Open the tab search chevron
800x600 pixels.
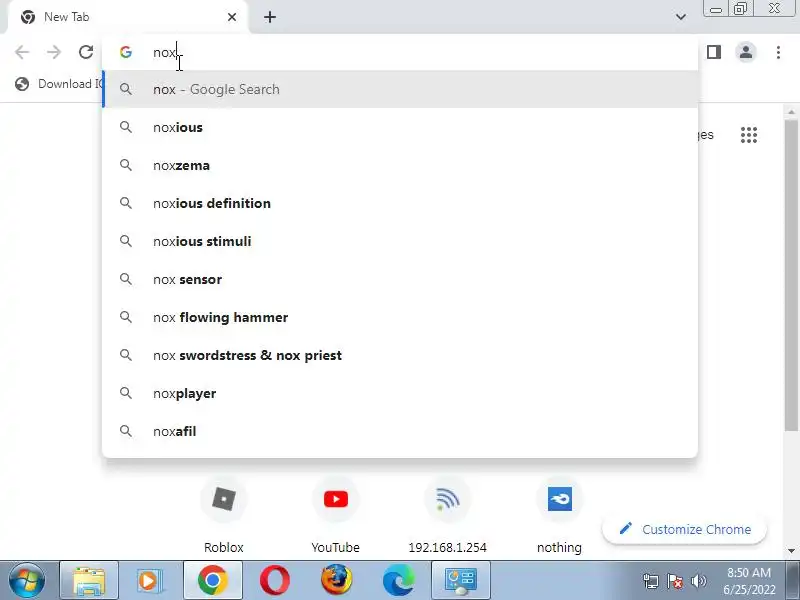(x=681, y=17)
